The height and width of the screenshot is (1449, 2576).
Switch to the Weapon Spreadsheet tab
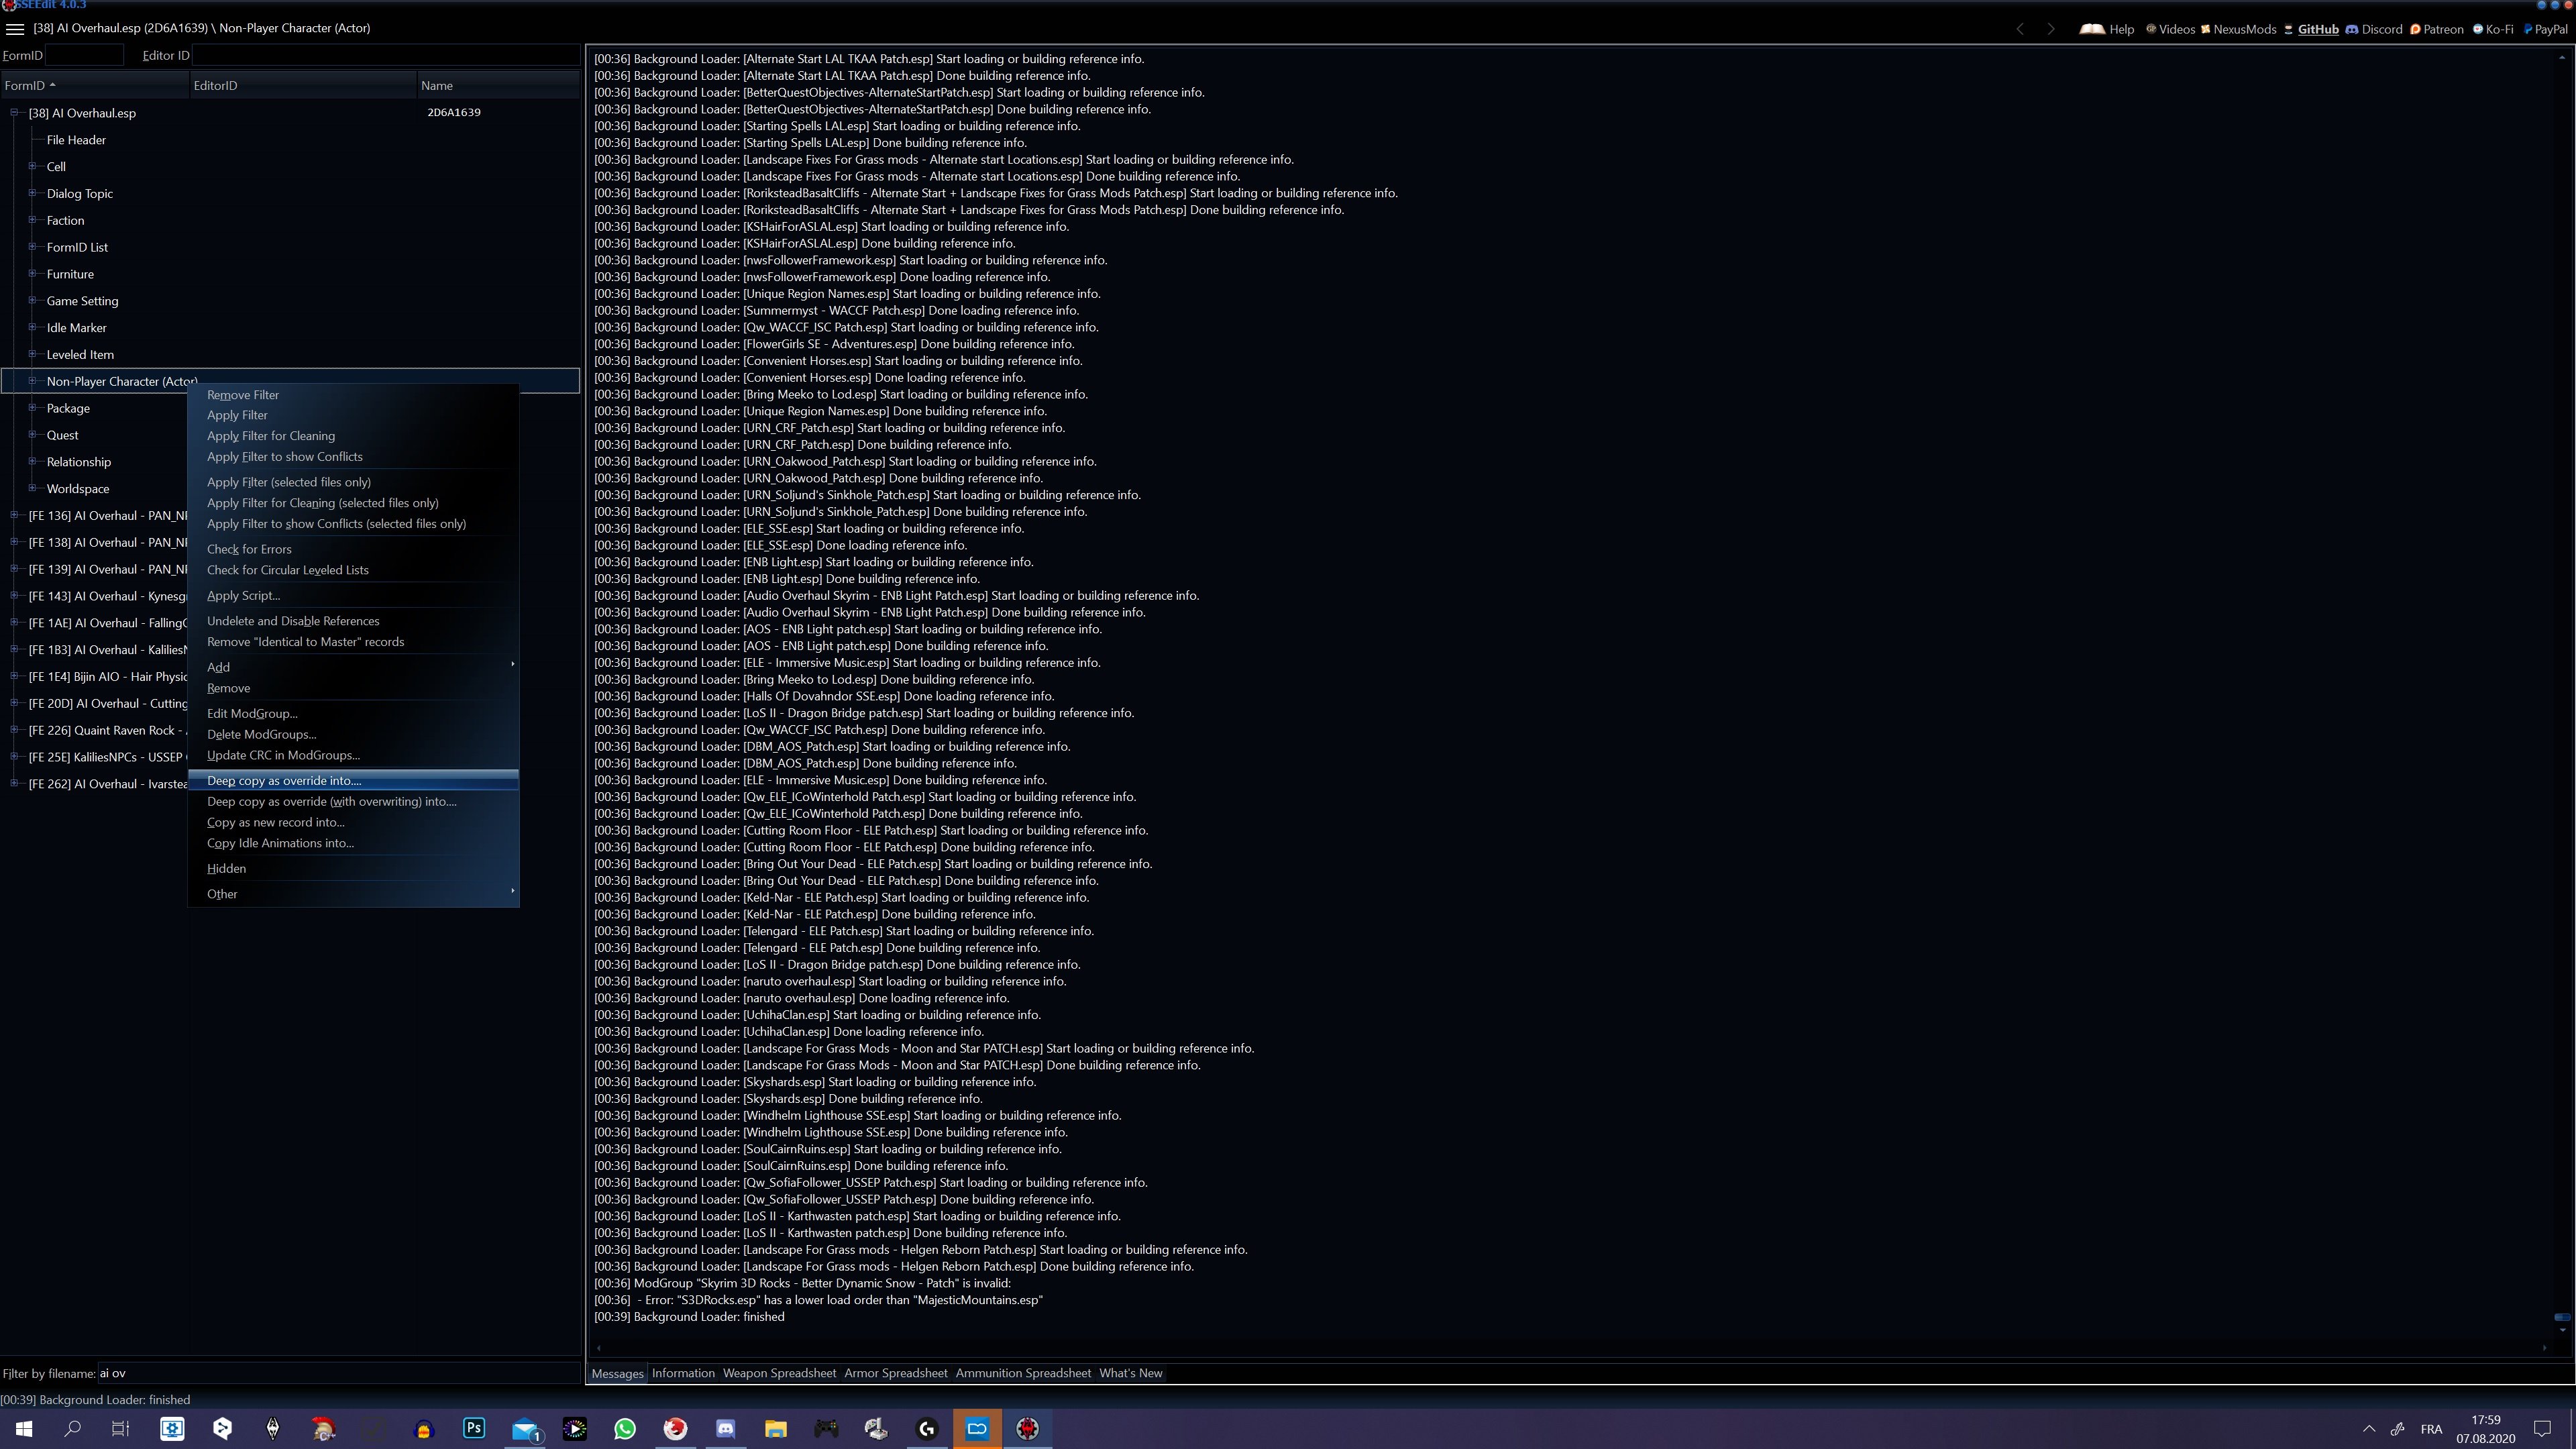click(779, 1373)
